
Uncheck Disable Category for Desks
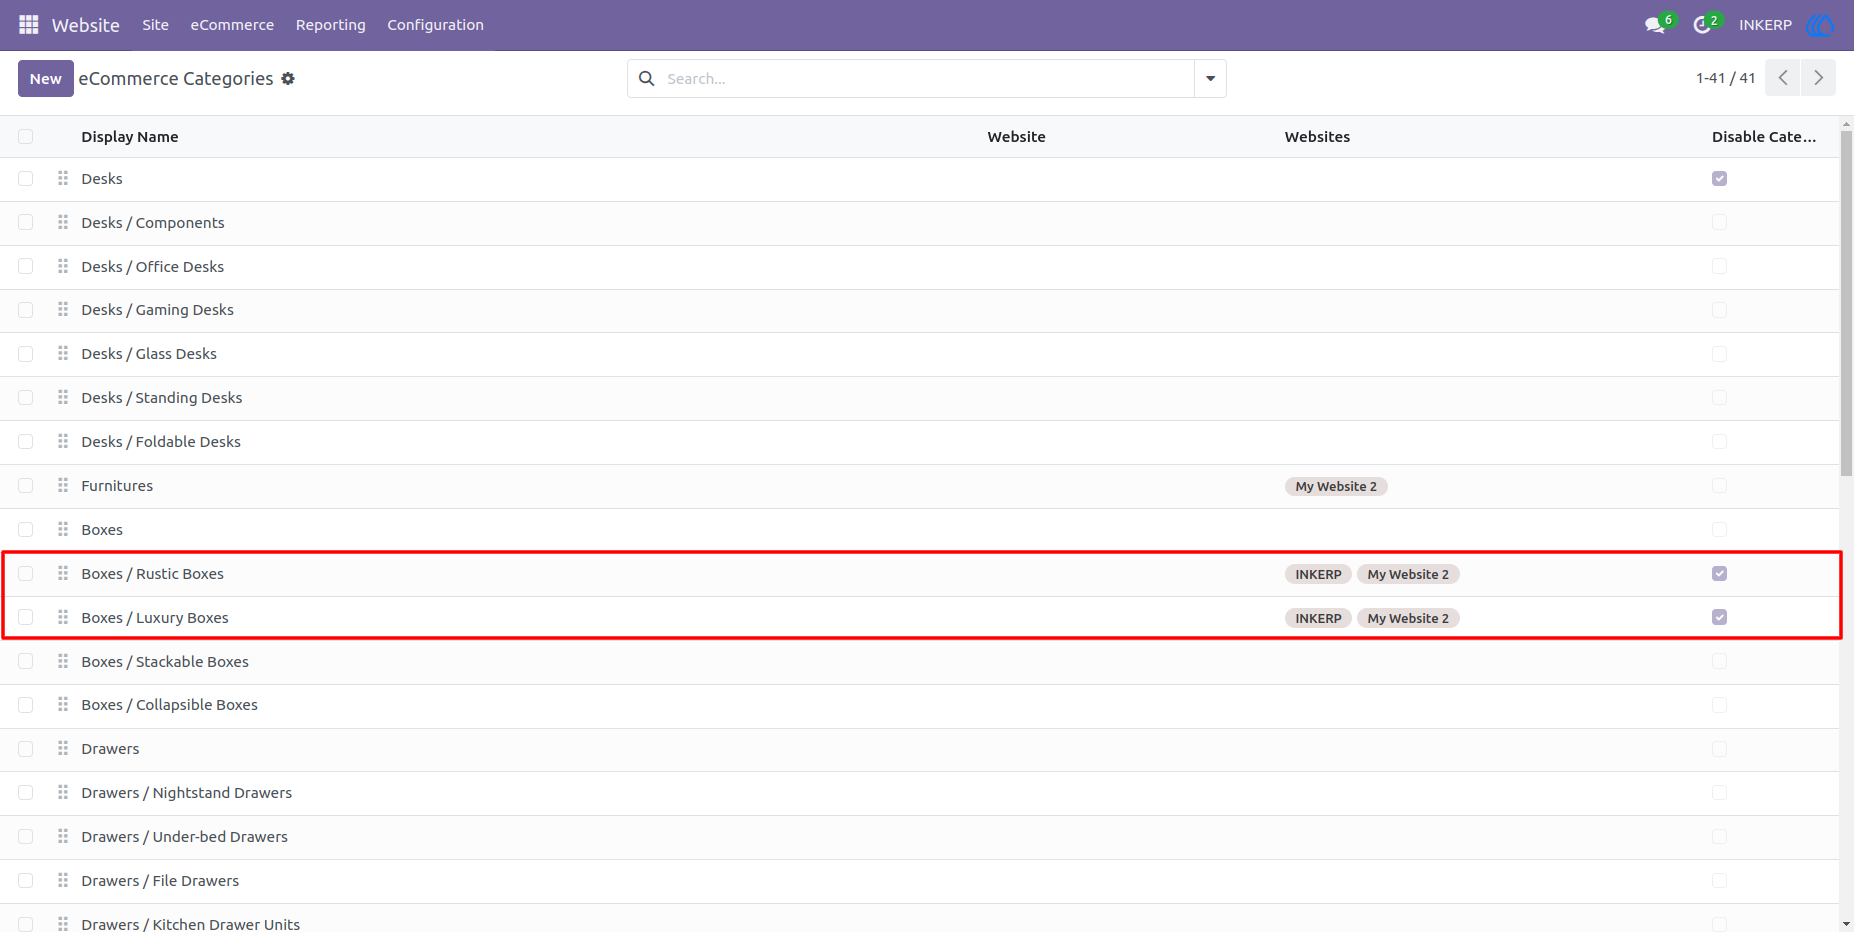coord(1719,178)
